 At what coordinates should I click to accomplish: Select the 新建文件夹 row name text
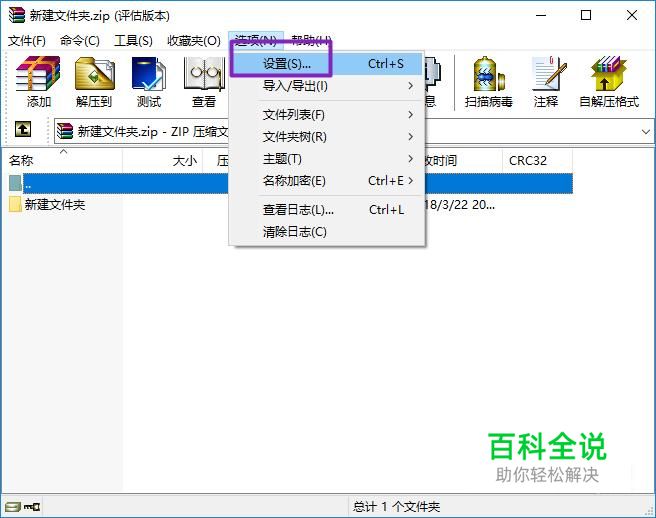pos(55,205)
